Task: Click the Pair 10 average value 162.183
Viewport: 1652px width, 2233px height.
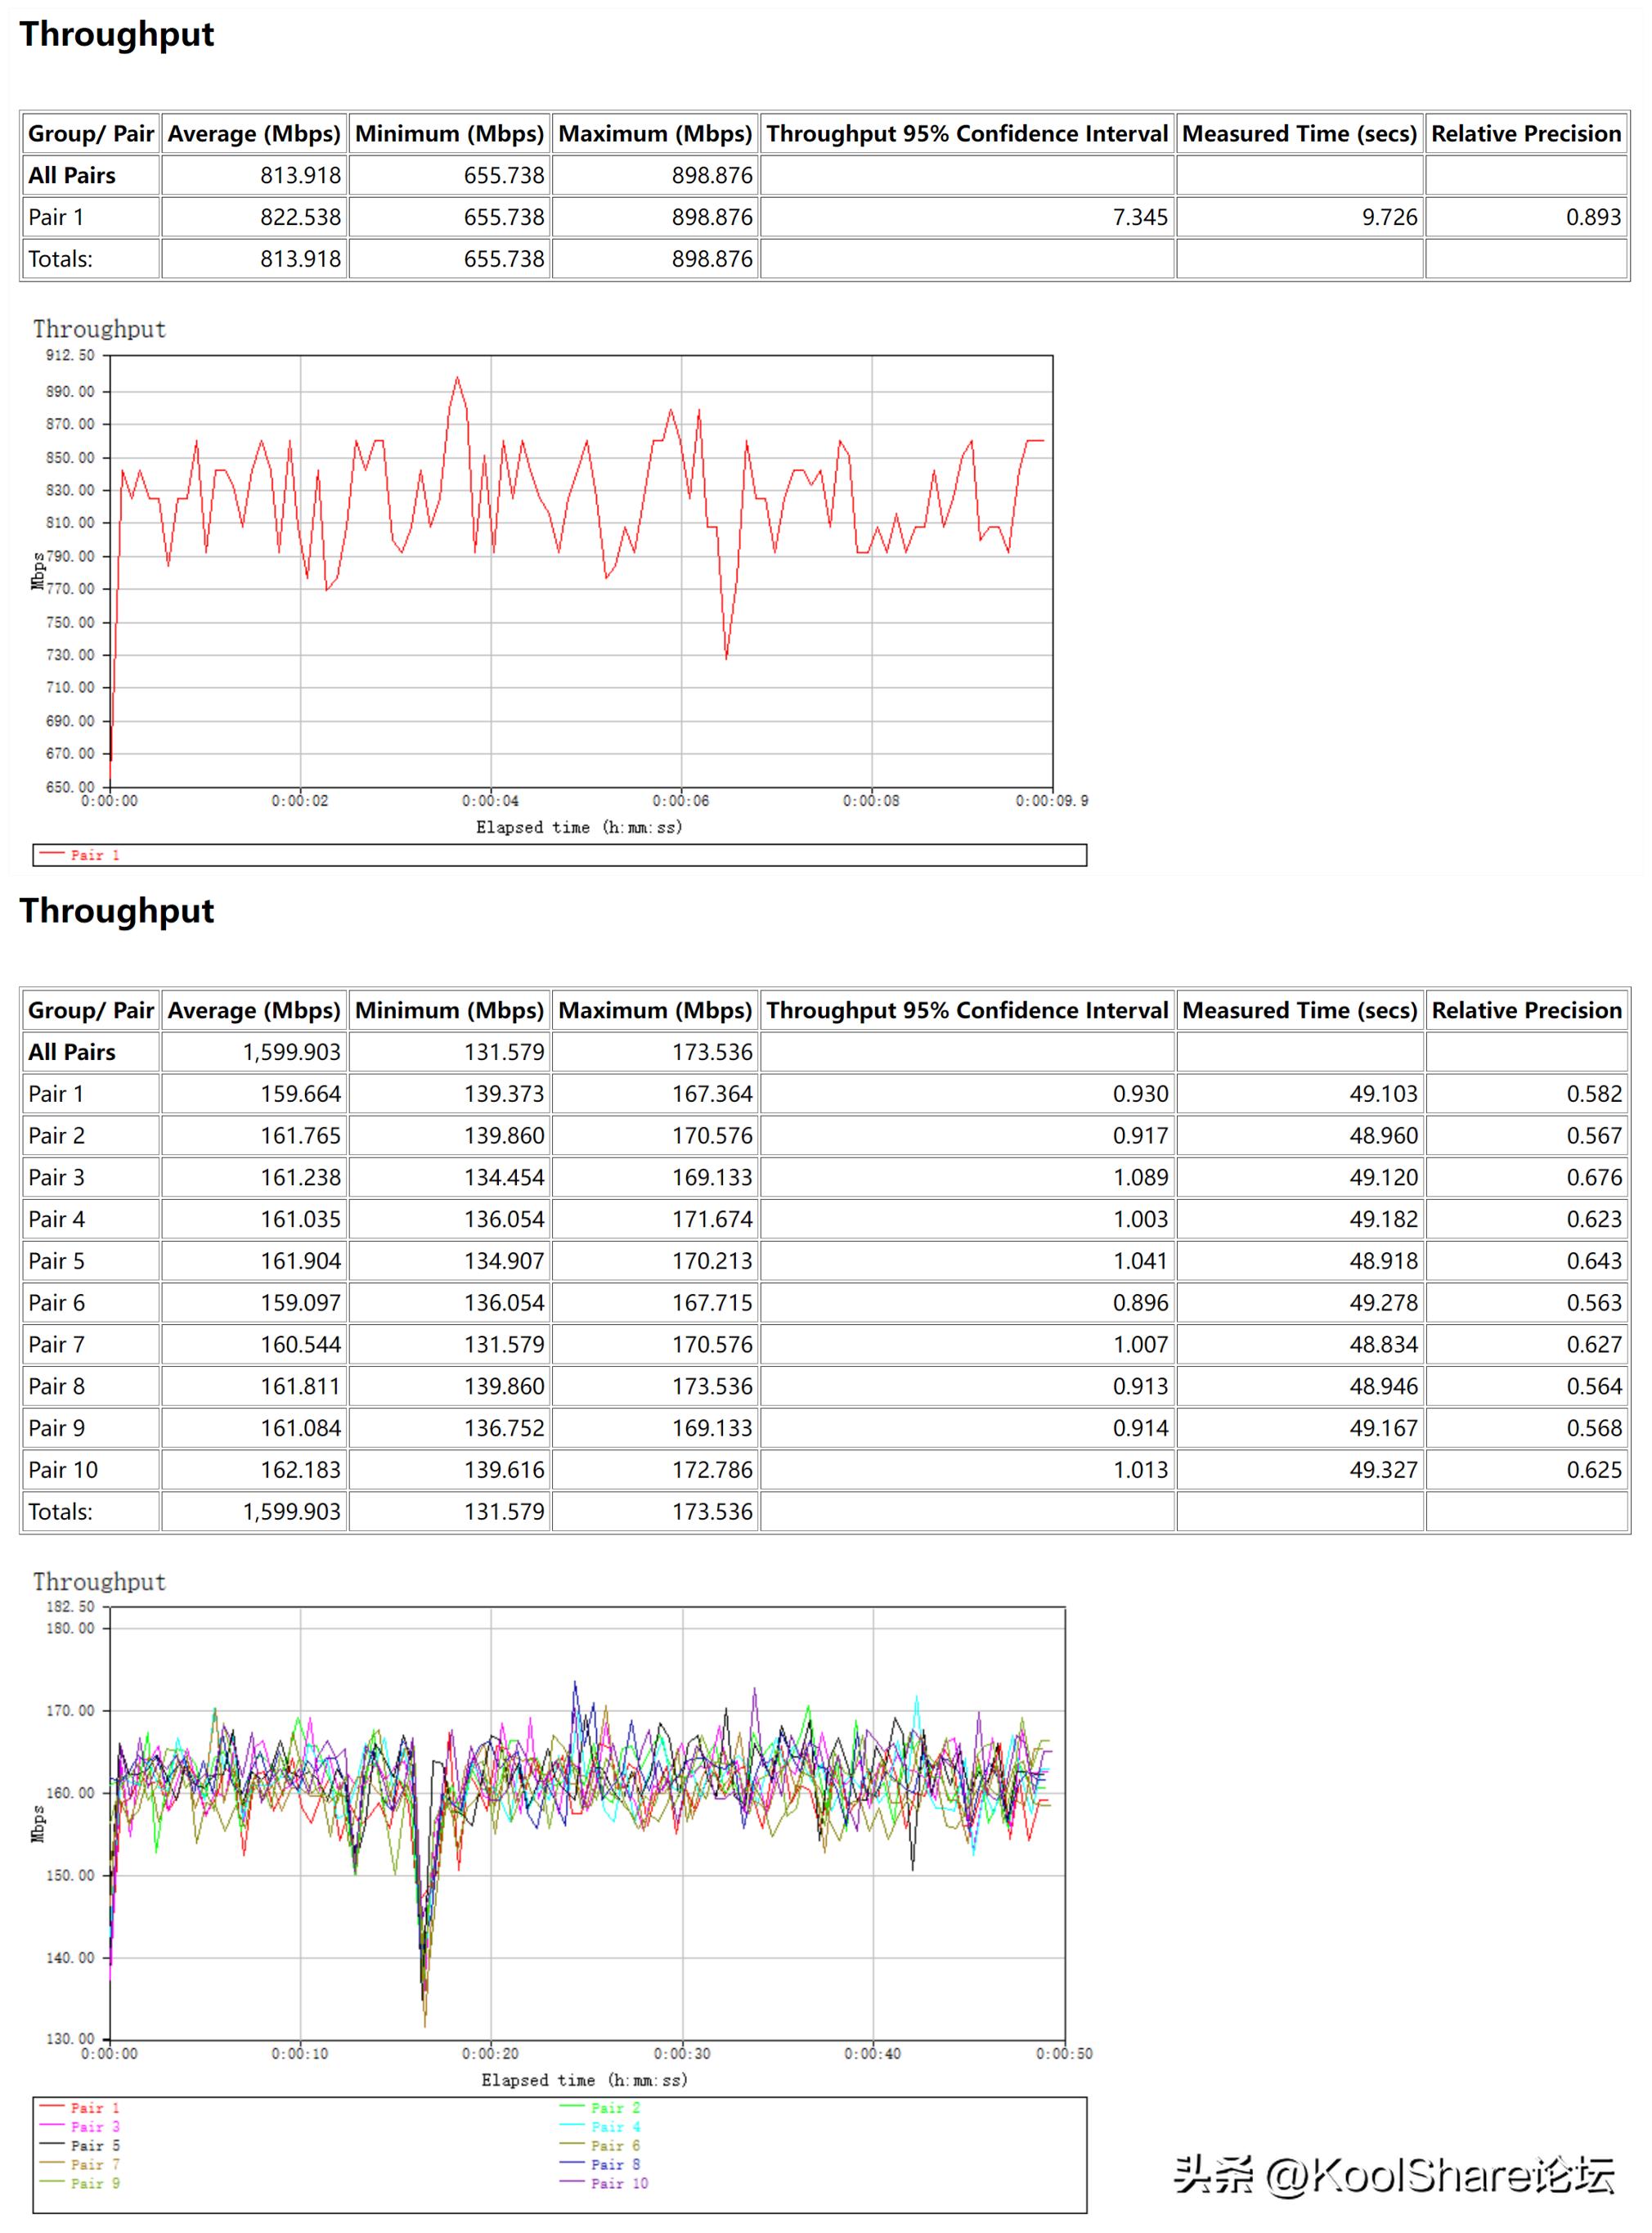Action: [x=300, y=1470]
